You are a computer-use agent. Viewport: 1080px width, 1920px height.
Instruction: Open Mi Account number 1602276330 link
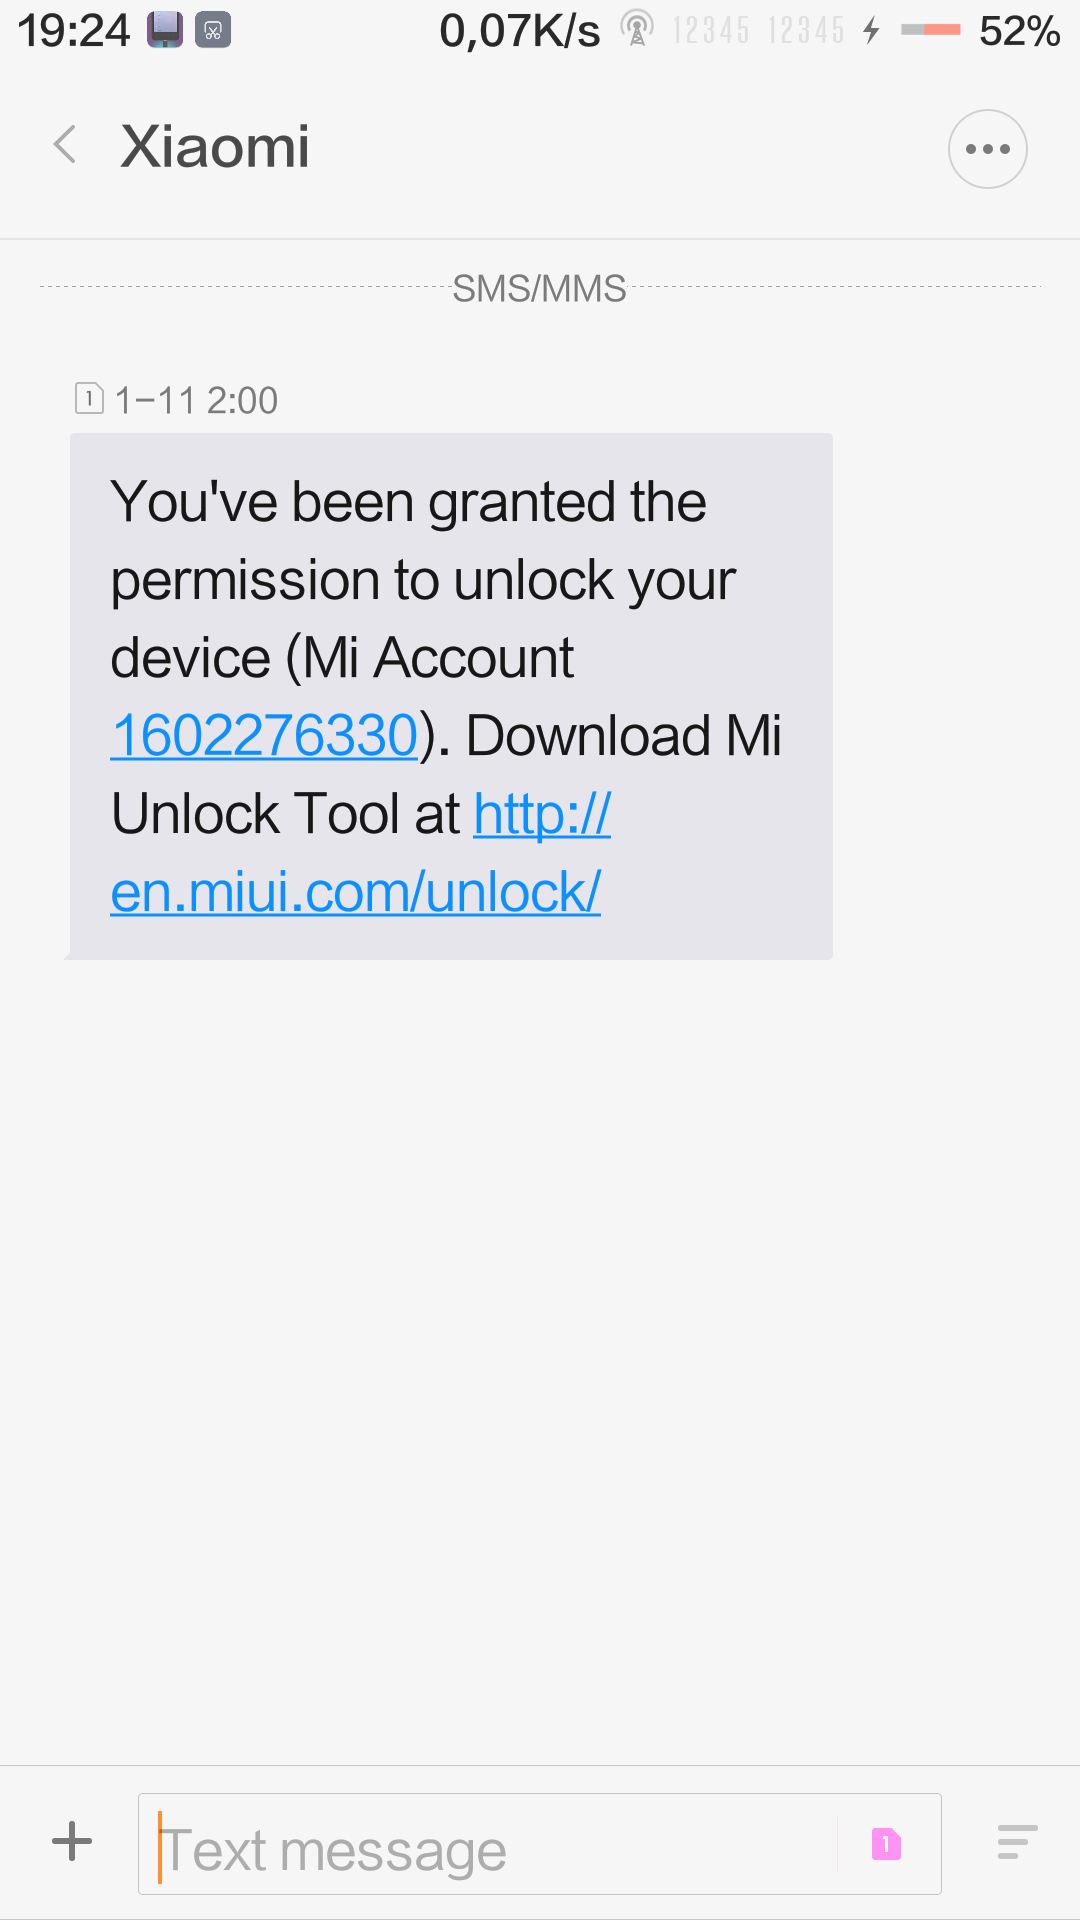pos(264,736)
